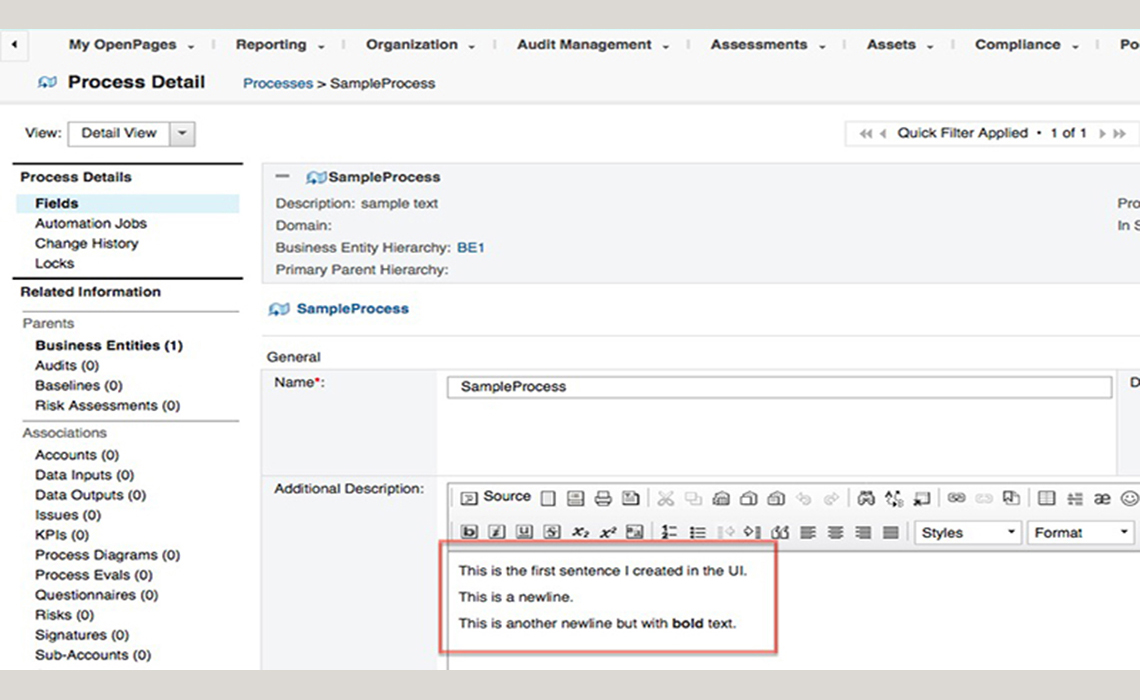Collapse the SampleProcess header section
Screen dimensions: 1140x700
(x=283, y=176)
